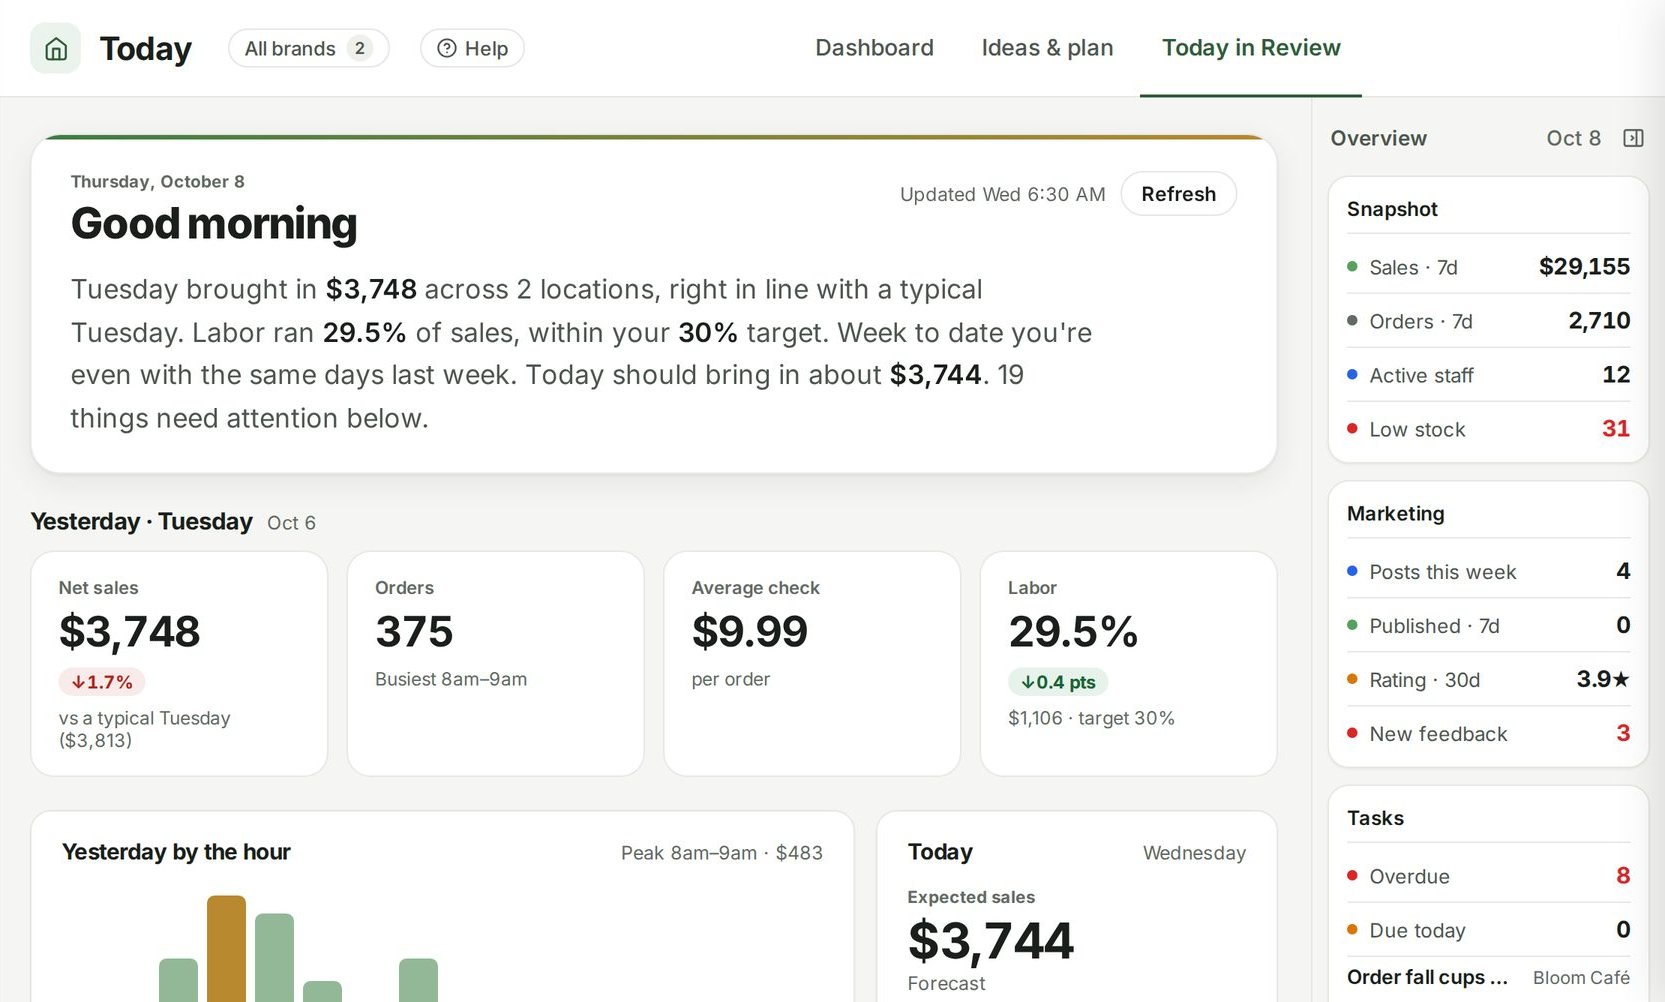
Task: Open the New feedback row
Action: [x=1488, y=734]
